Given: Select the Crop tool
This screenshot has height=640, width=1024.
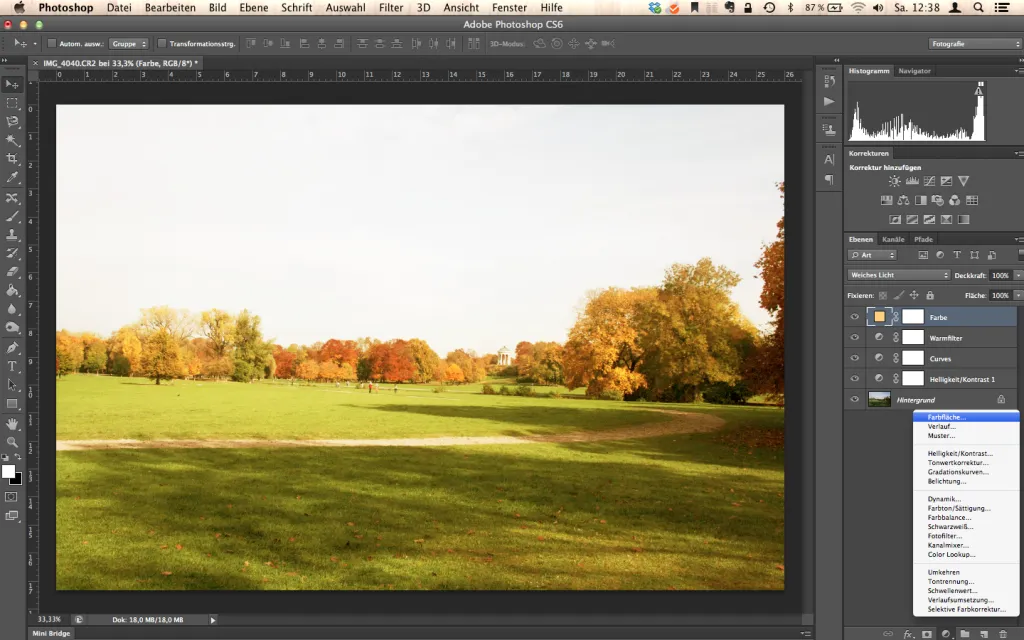Looking at the screenshot, I should (12, 159).
